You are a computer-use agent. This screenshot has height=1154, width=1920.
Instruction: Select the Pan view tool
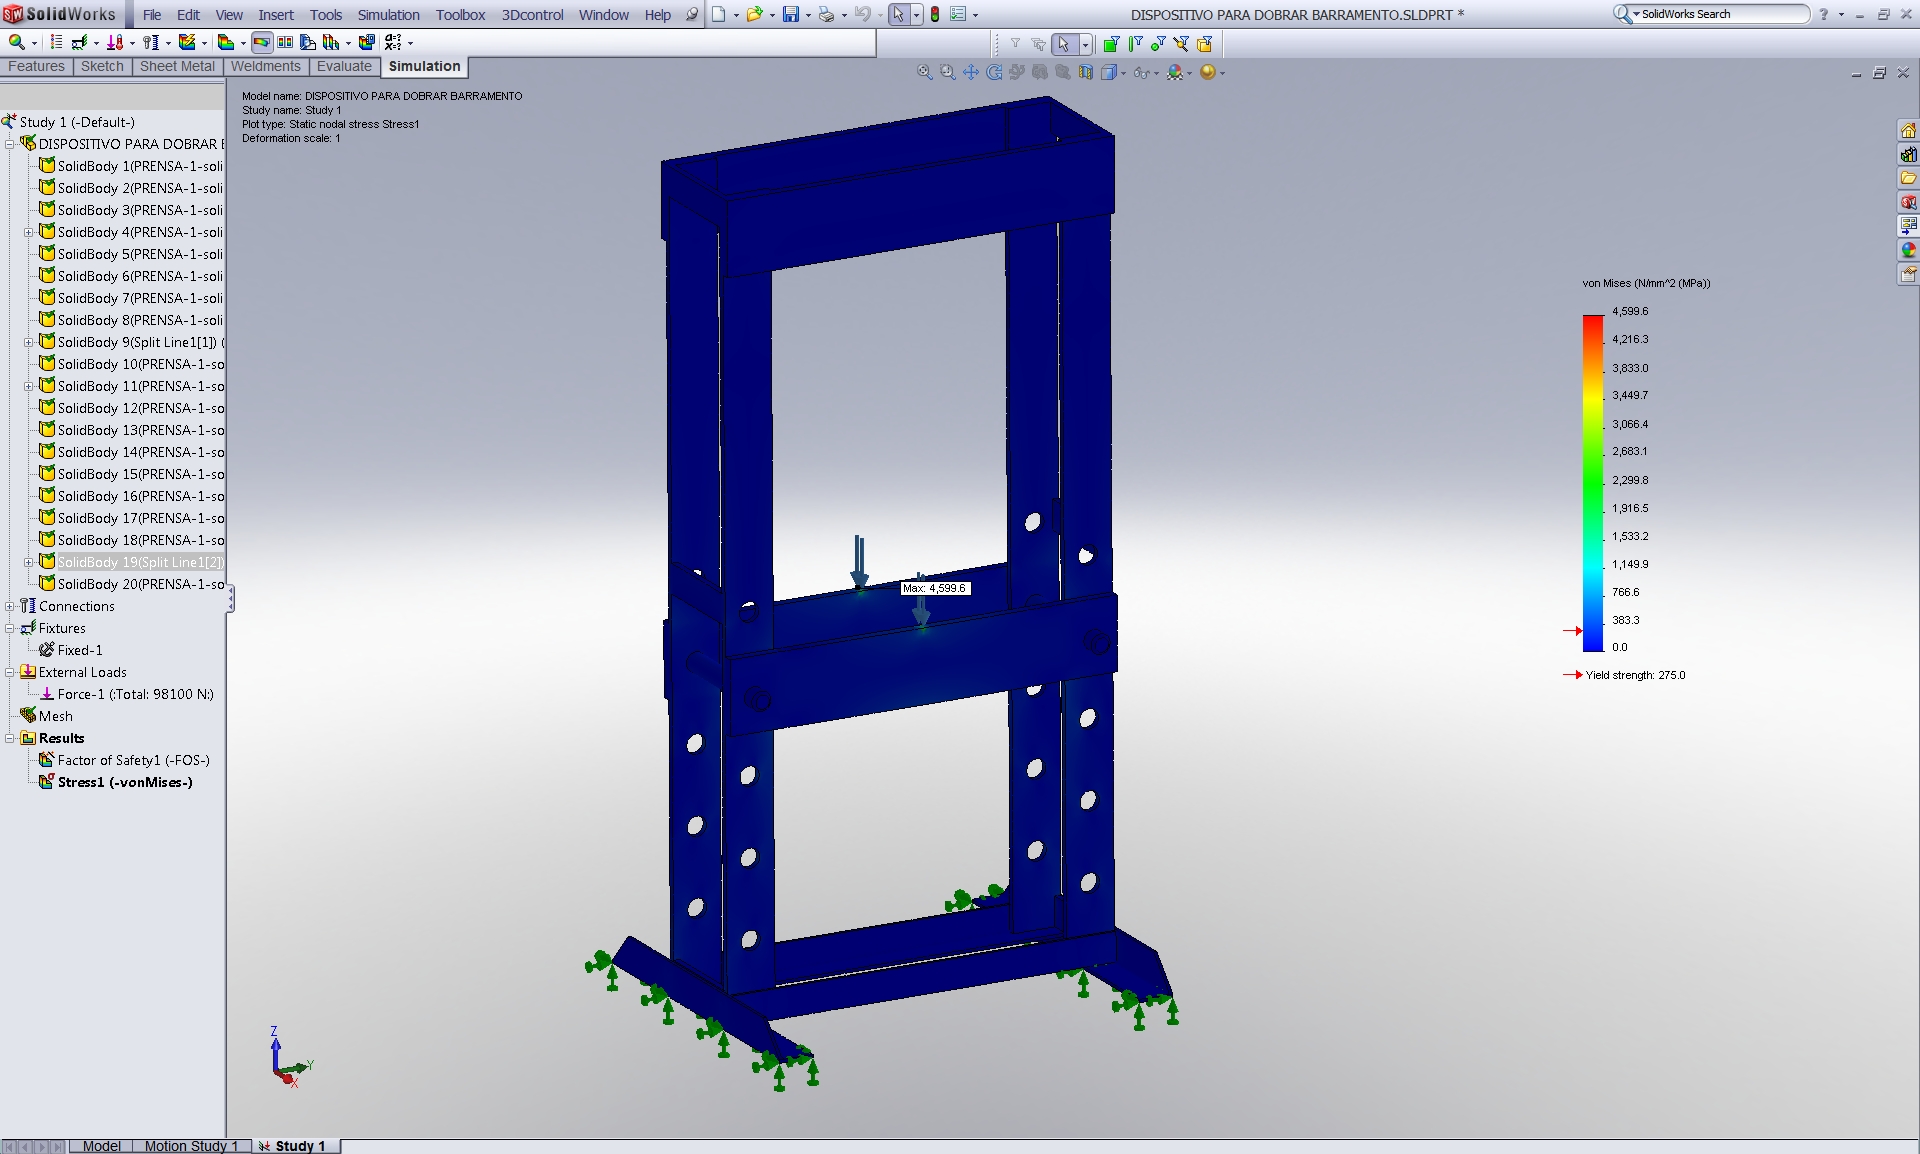[970, 72]
